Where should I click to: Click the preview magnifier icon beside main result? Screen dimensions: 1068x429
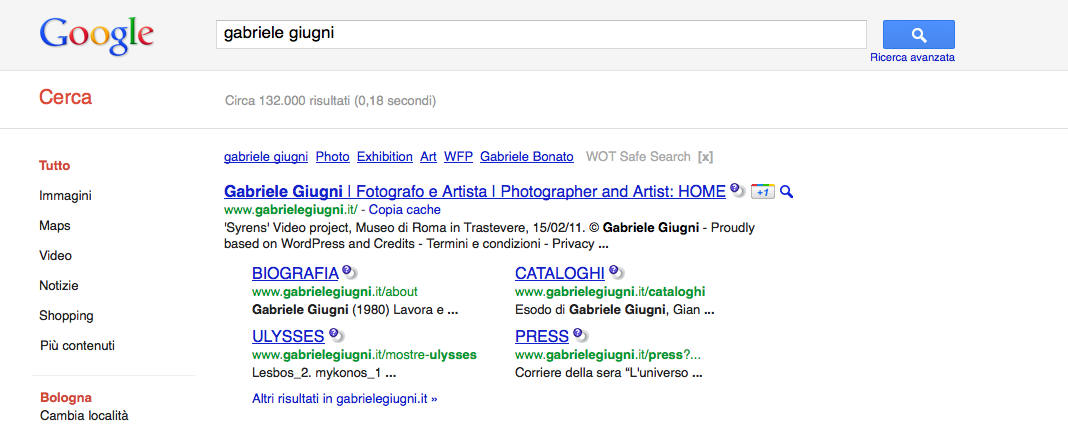tap(787, 192)
